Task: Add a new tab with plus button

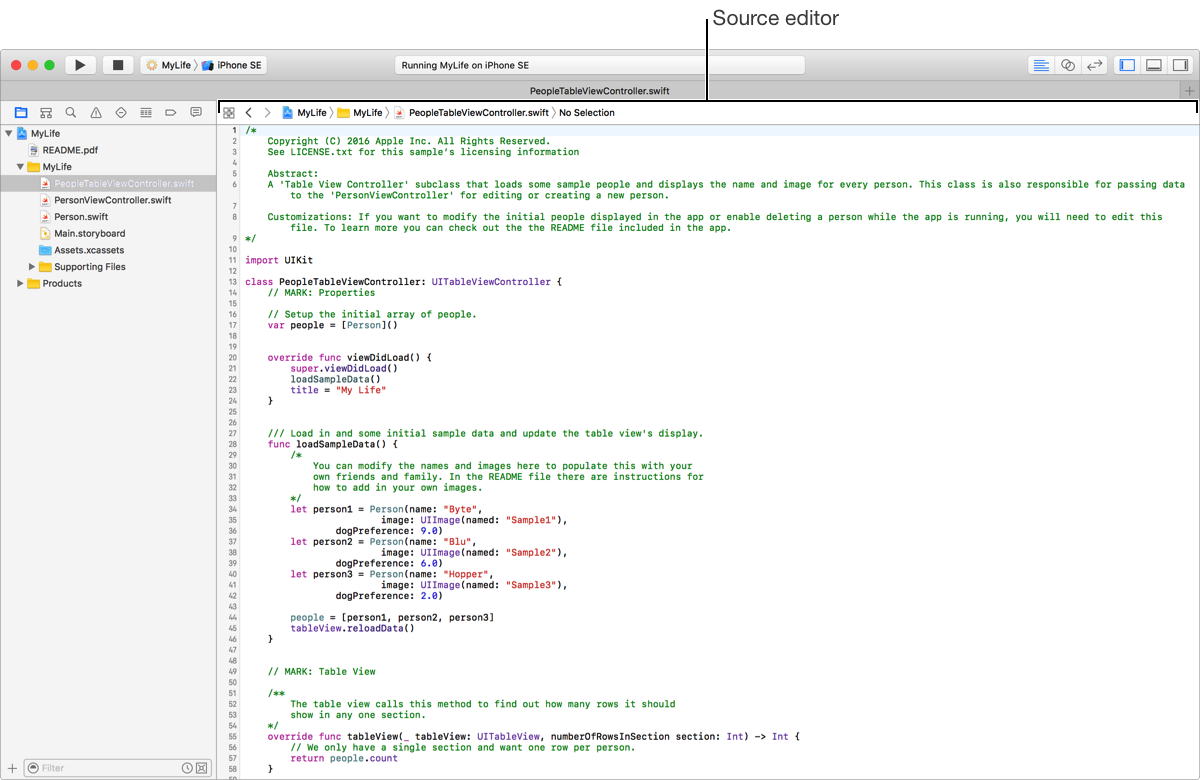Action: 1189,90
